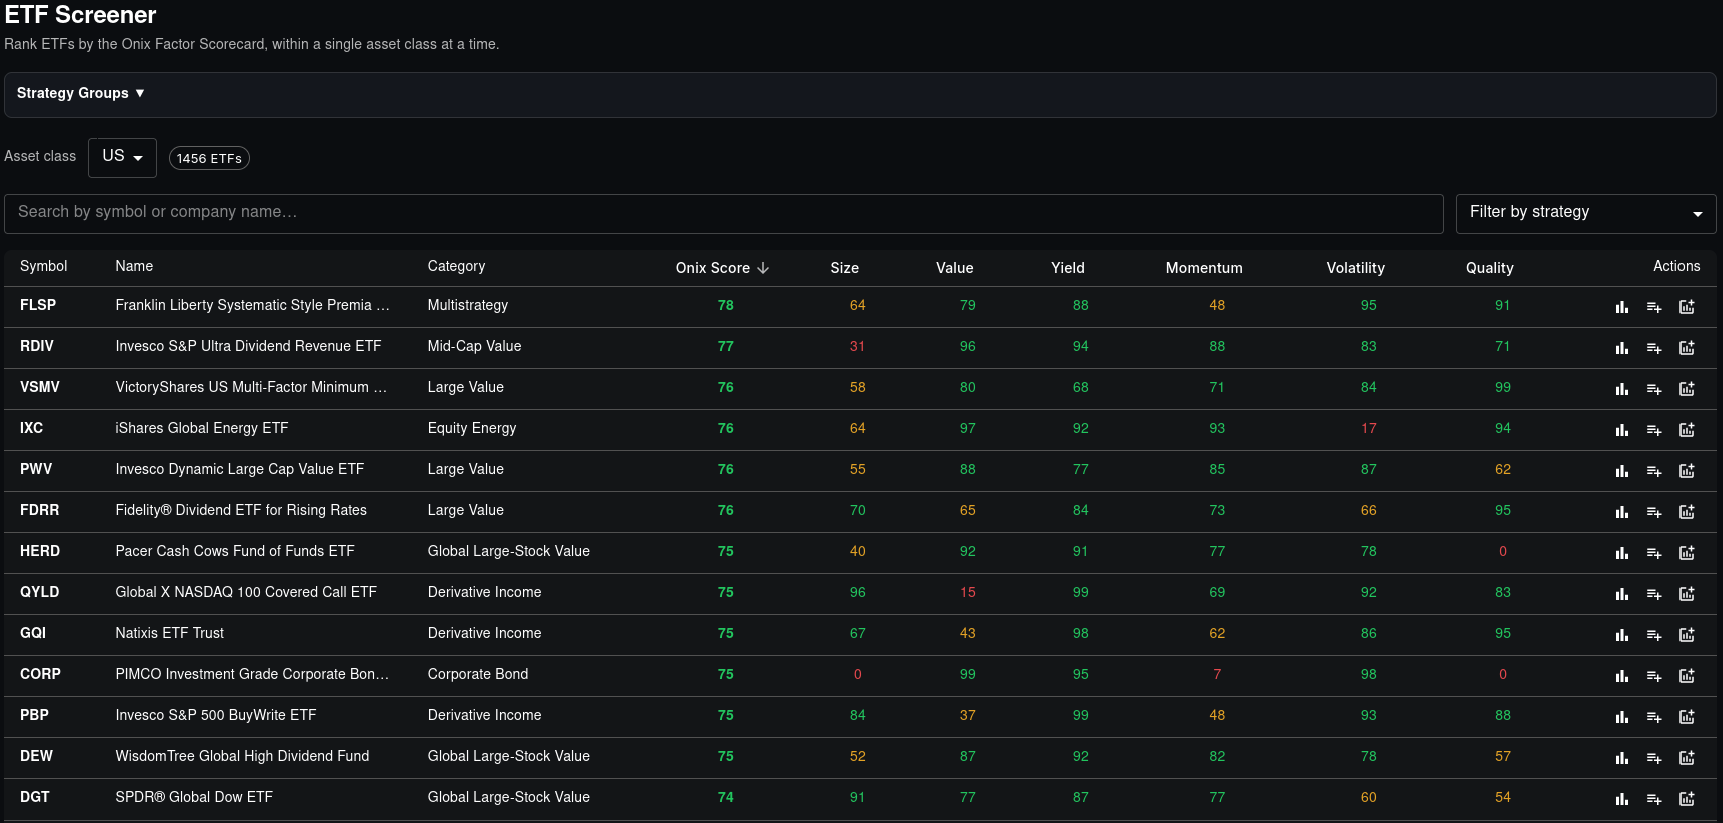Open bar chart icon for DGT row
The image size is (1723, 823).
click(x=1621, y=799)
